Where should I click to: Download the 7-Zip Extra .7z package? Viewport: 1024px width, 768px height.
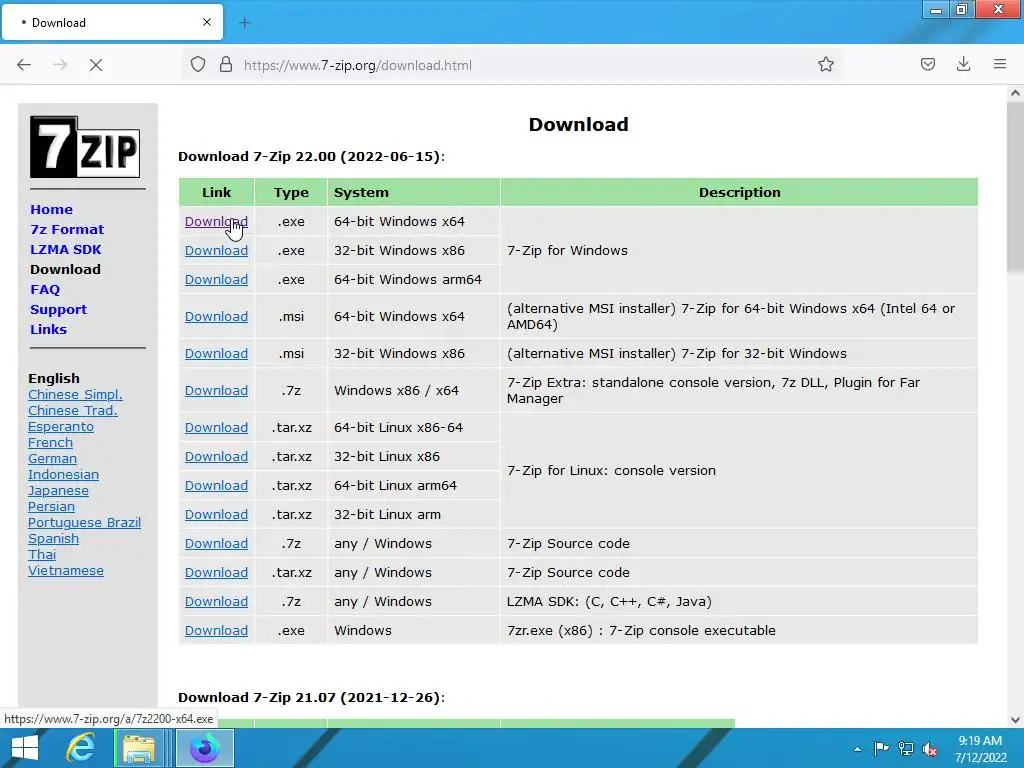click(216, 391)
